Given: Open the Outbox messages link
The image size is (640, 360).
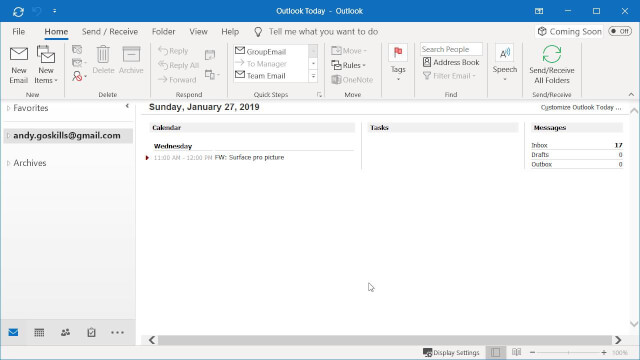Looking at the screenshot, I should click(541, 164).
